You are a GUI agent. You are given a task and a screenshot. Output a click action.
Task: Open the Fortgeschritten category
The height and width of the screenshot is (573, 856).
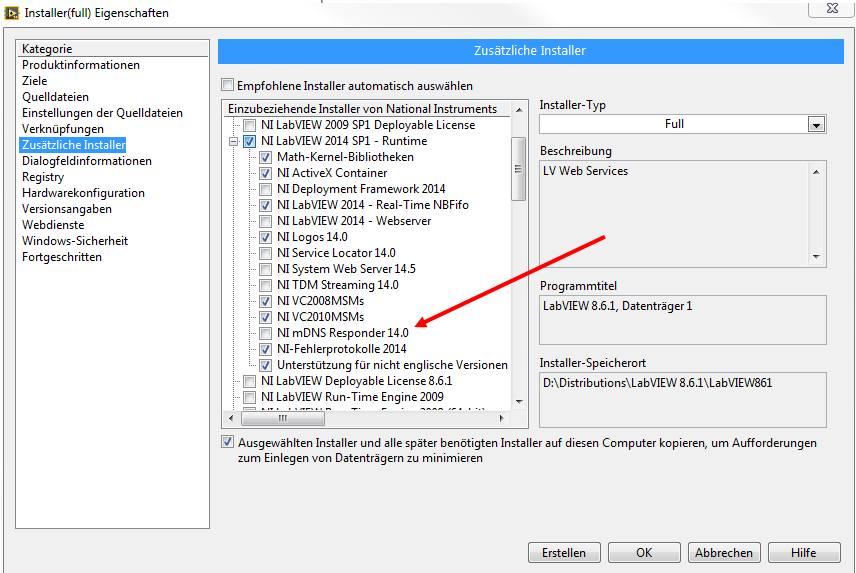coord(62,257)
